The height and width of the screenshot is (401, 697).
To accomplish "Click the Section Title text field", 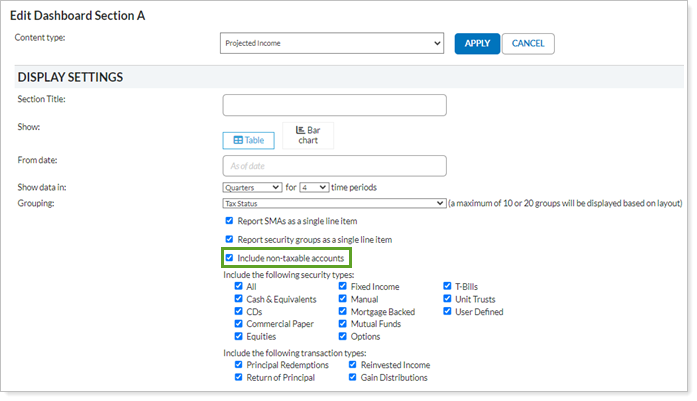I will pyautogui.click(x=334, y=105).
